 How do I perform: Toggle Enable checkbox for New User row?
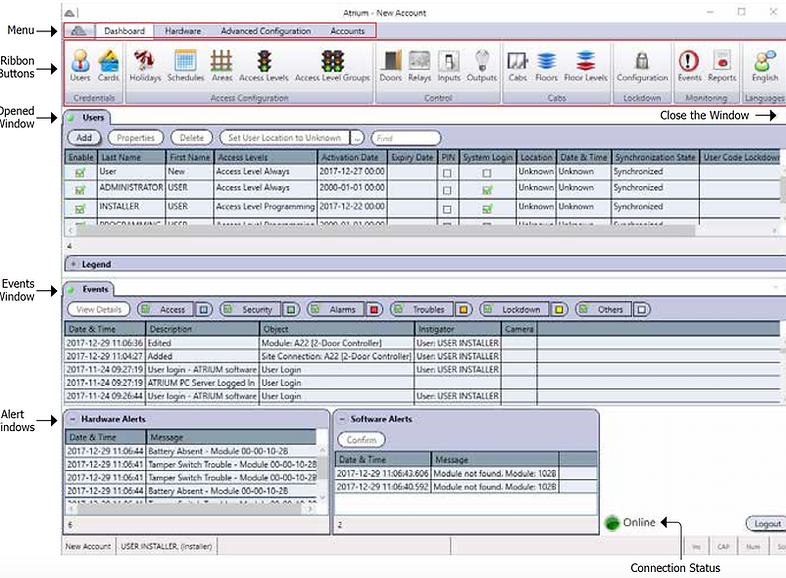pyautogui.click(x=80, y=173)
